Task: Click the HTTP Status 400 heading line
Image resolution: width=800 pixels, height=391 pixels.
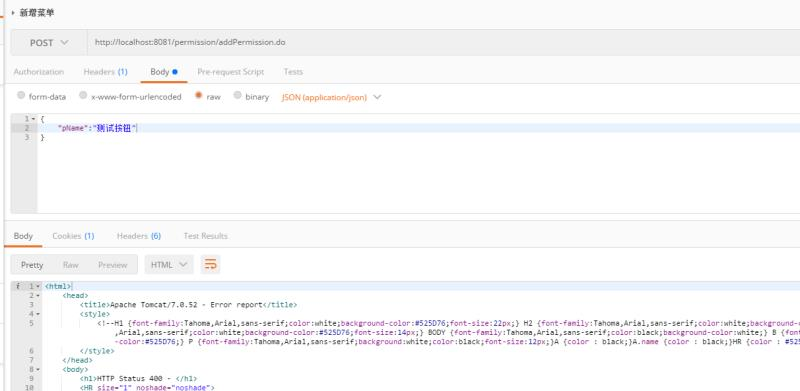Action: (138, 378)
